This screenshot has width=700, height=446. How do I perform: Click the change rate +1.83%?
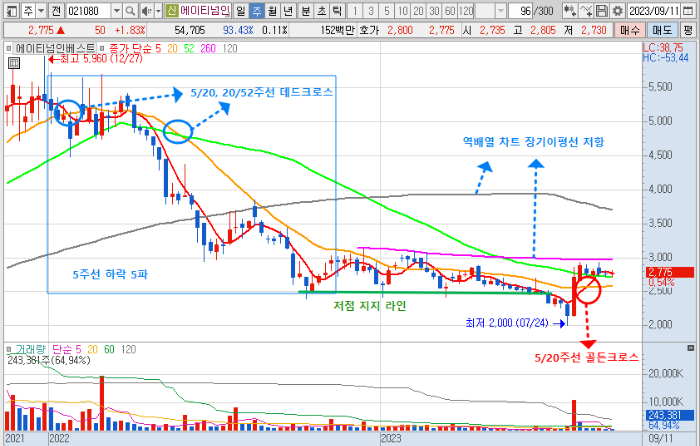point(130,30)
